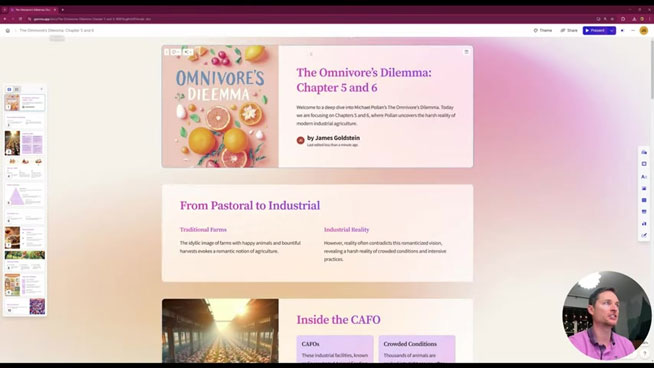Click the browser address bar

[x=309, y=19]
